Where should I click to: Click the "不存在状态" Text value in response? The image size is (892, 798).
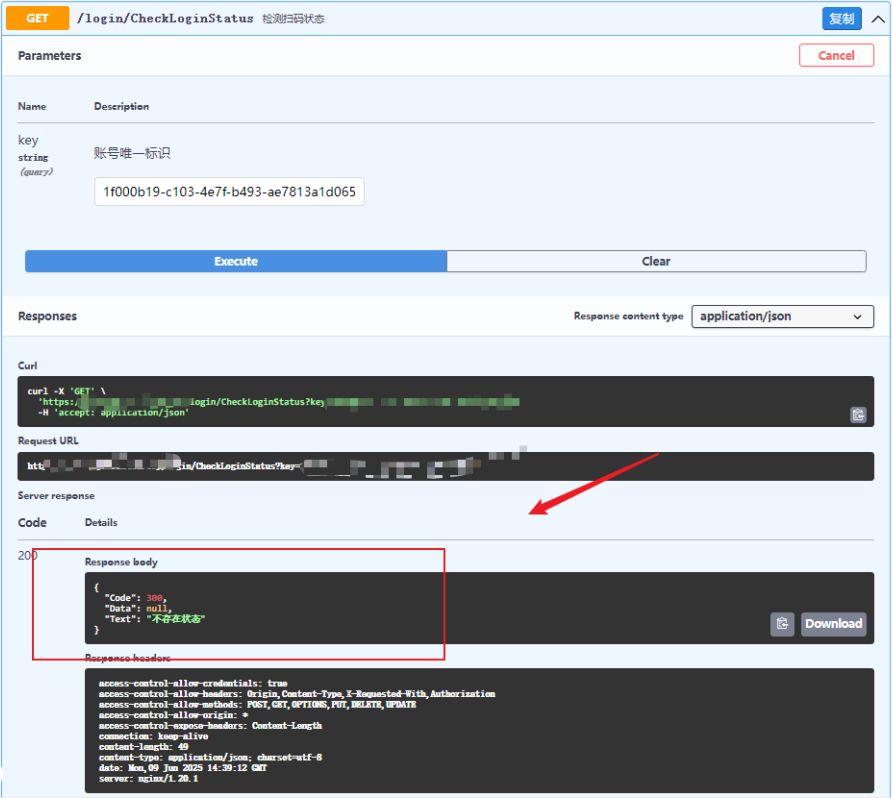pyautogui.click(x=176, y=619)
